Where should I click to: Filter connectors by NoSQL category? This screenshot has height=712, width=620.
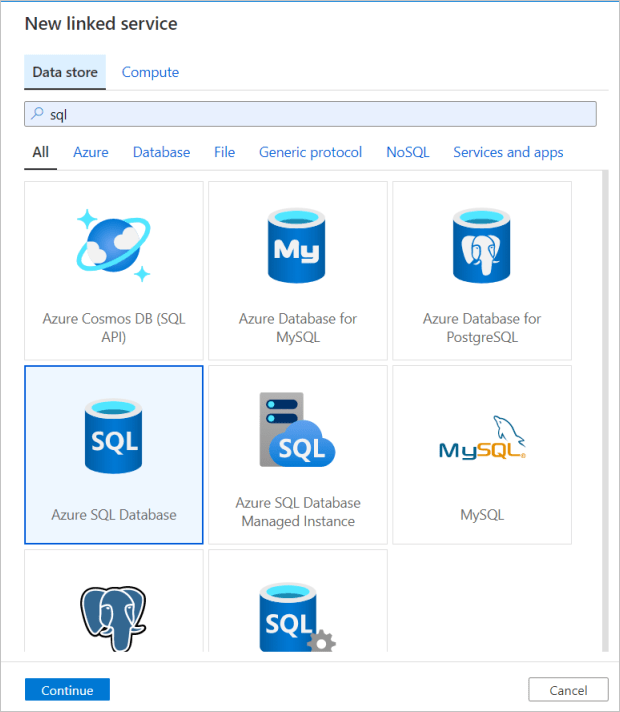tap(407, 152)
